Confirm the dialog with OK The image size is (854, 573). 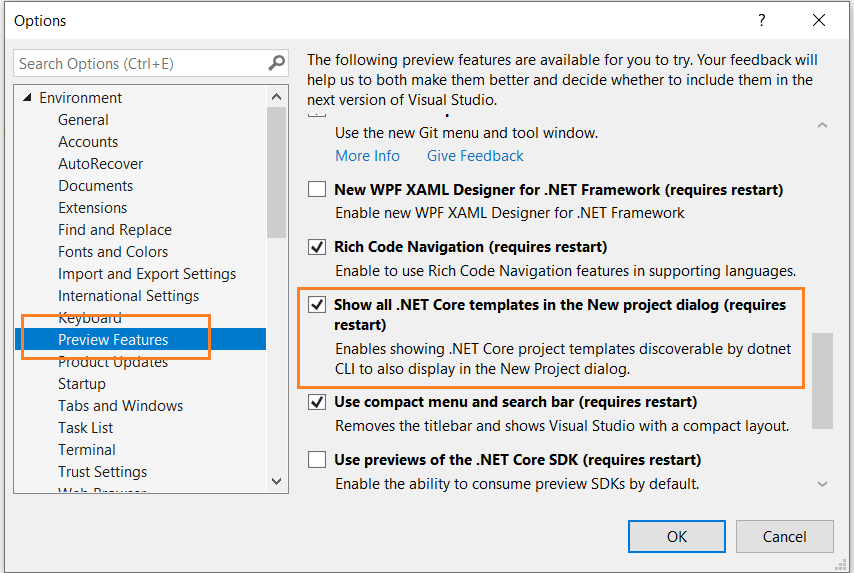[x=676, y=537]
